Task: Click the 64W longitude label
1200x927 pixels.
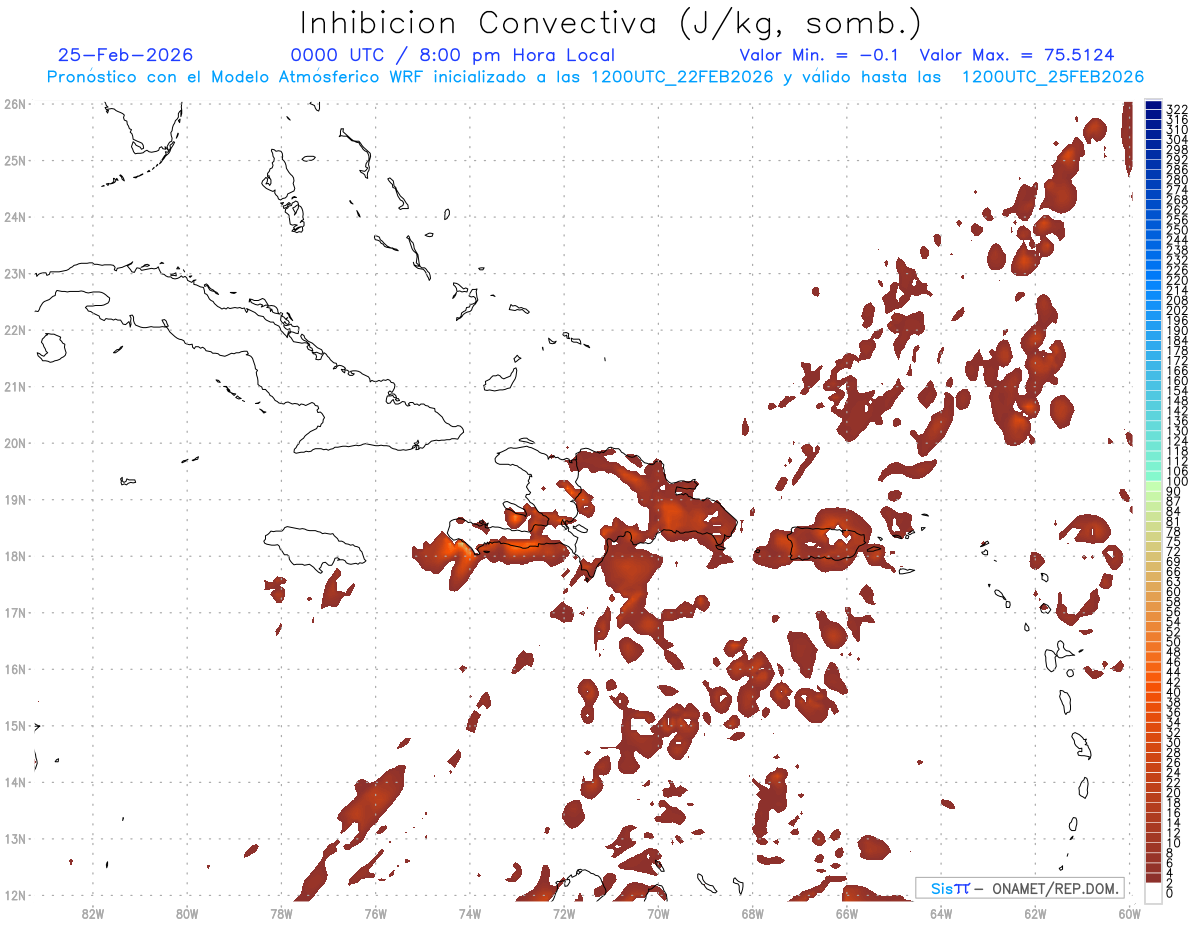Action: pos(941,913)
